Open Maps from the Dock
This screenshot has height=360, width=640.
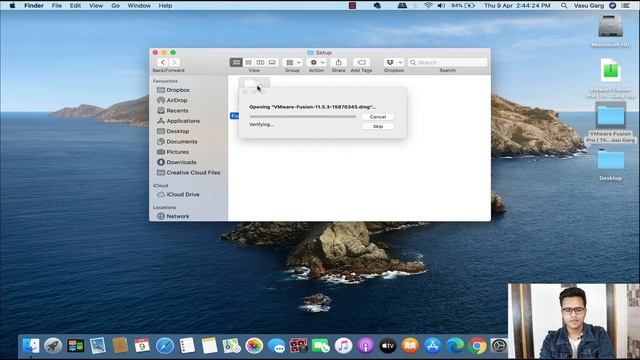click(x=231, y=346)
